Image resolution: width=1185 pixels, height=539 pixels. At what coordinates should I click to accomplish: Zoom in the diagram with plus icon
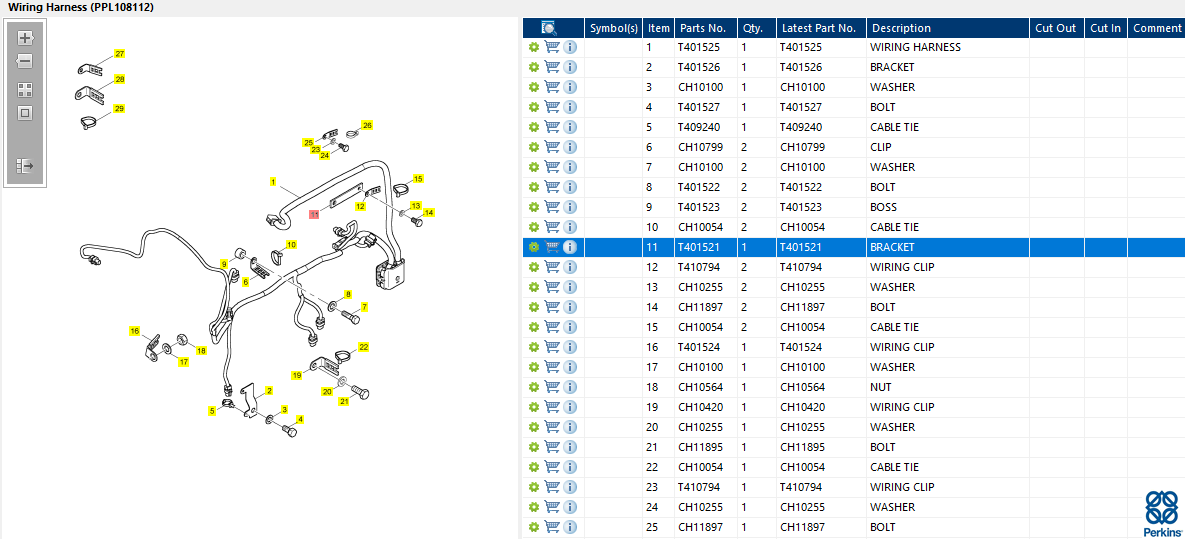pyautogui.click(x=25, y=37)
